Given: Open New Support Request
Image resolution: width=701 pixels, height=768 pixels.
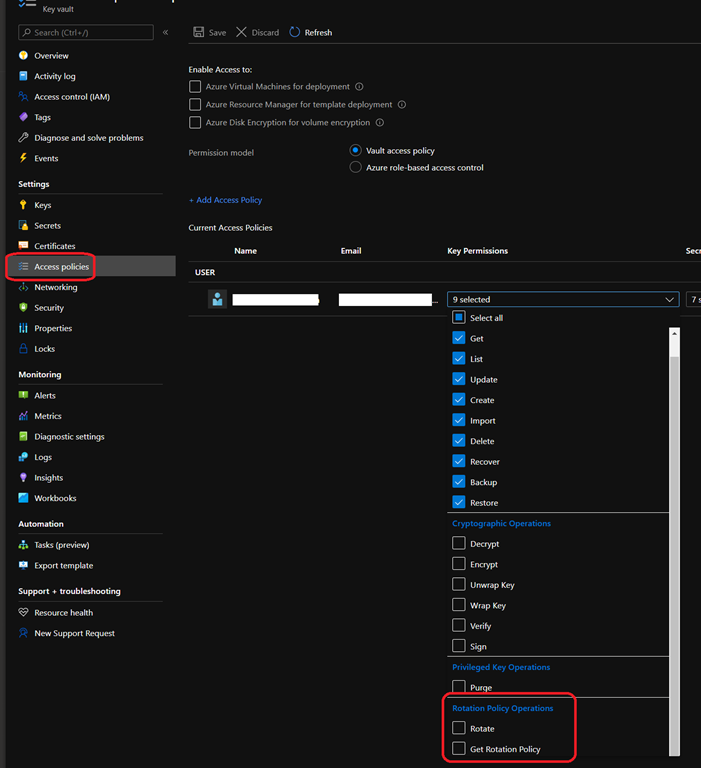Looking at the screenshot, I should pos(74,634).
